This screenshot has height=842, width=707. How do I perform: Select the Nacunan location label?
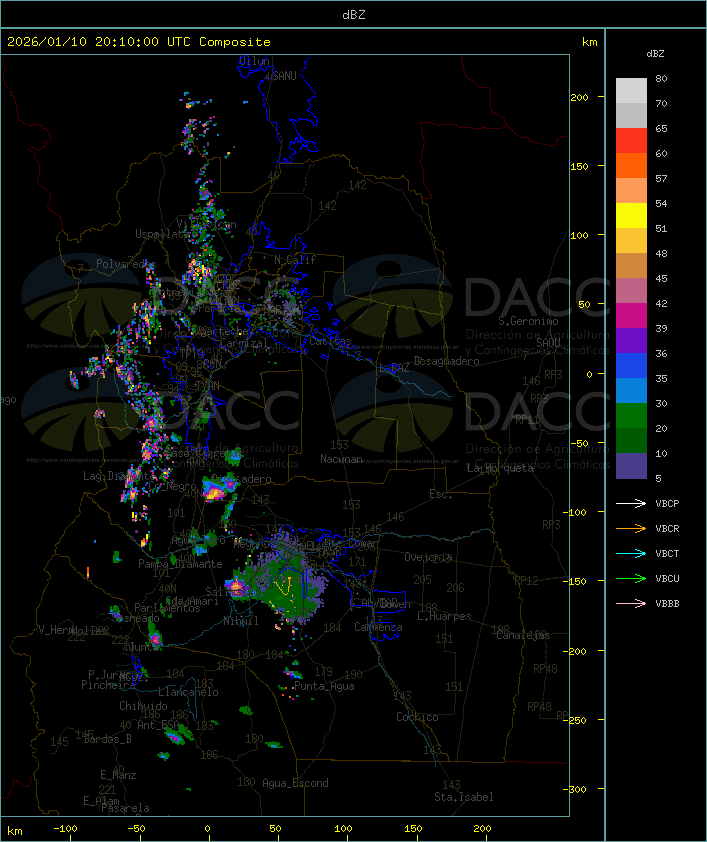[341, 459]
